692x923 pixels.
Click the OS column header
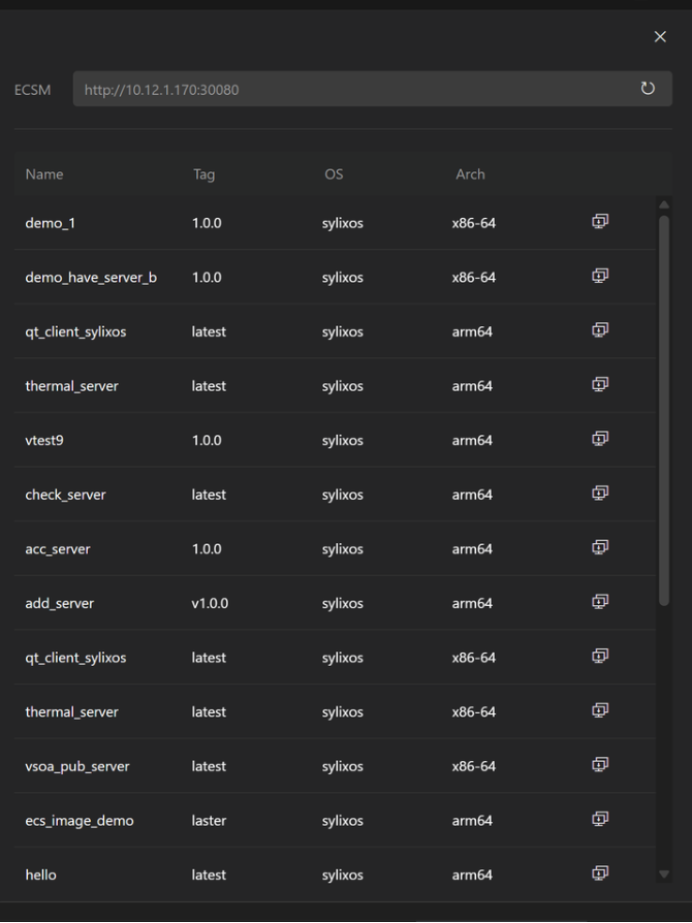click(334, 174)
